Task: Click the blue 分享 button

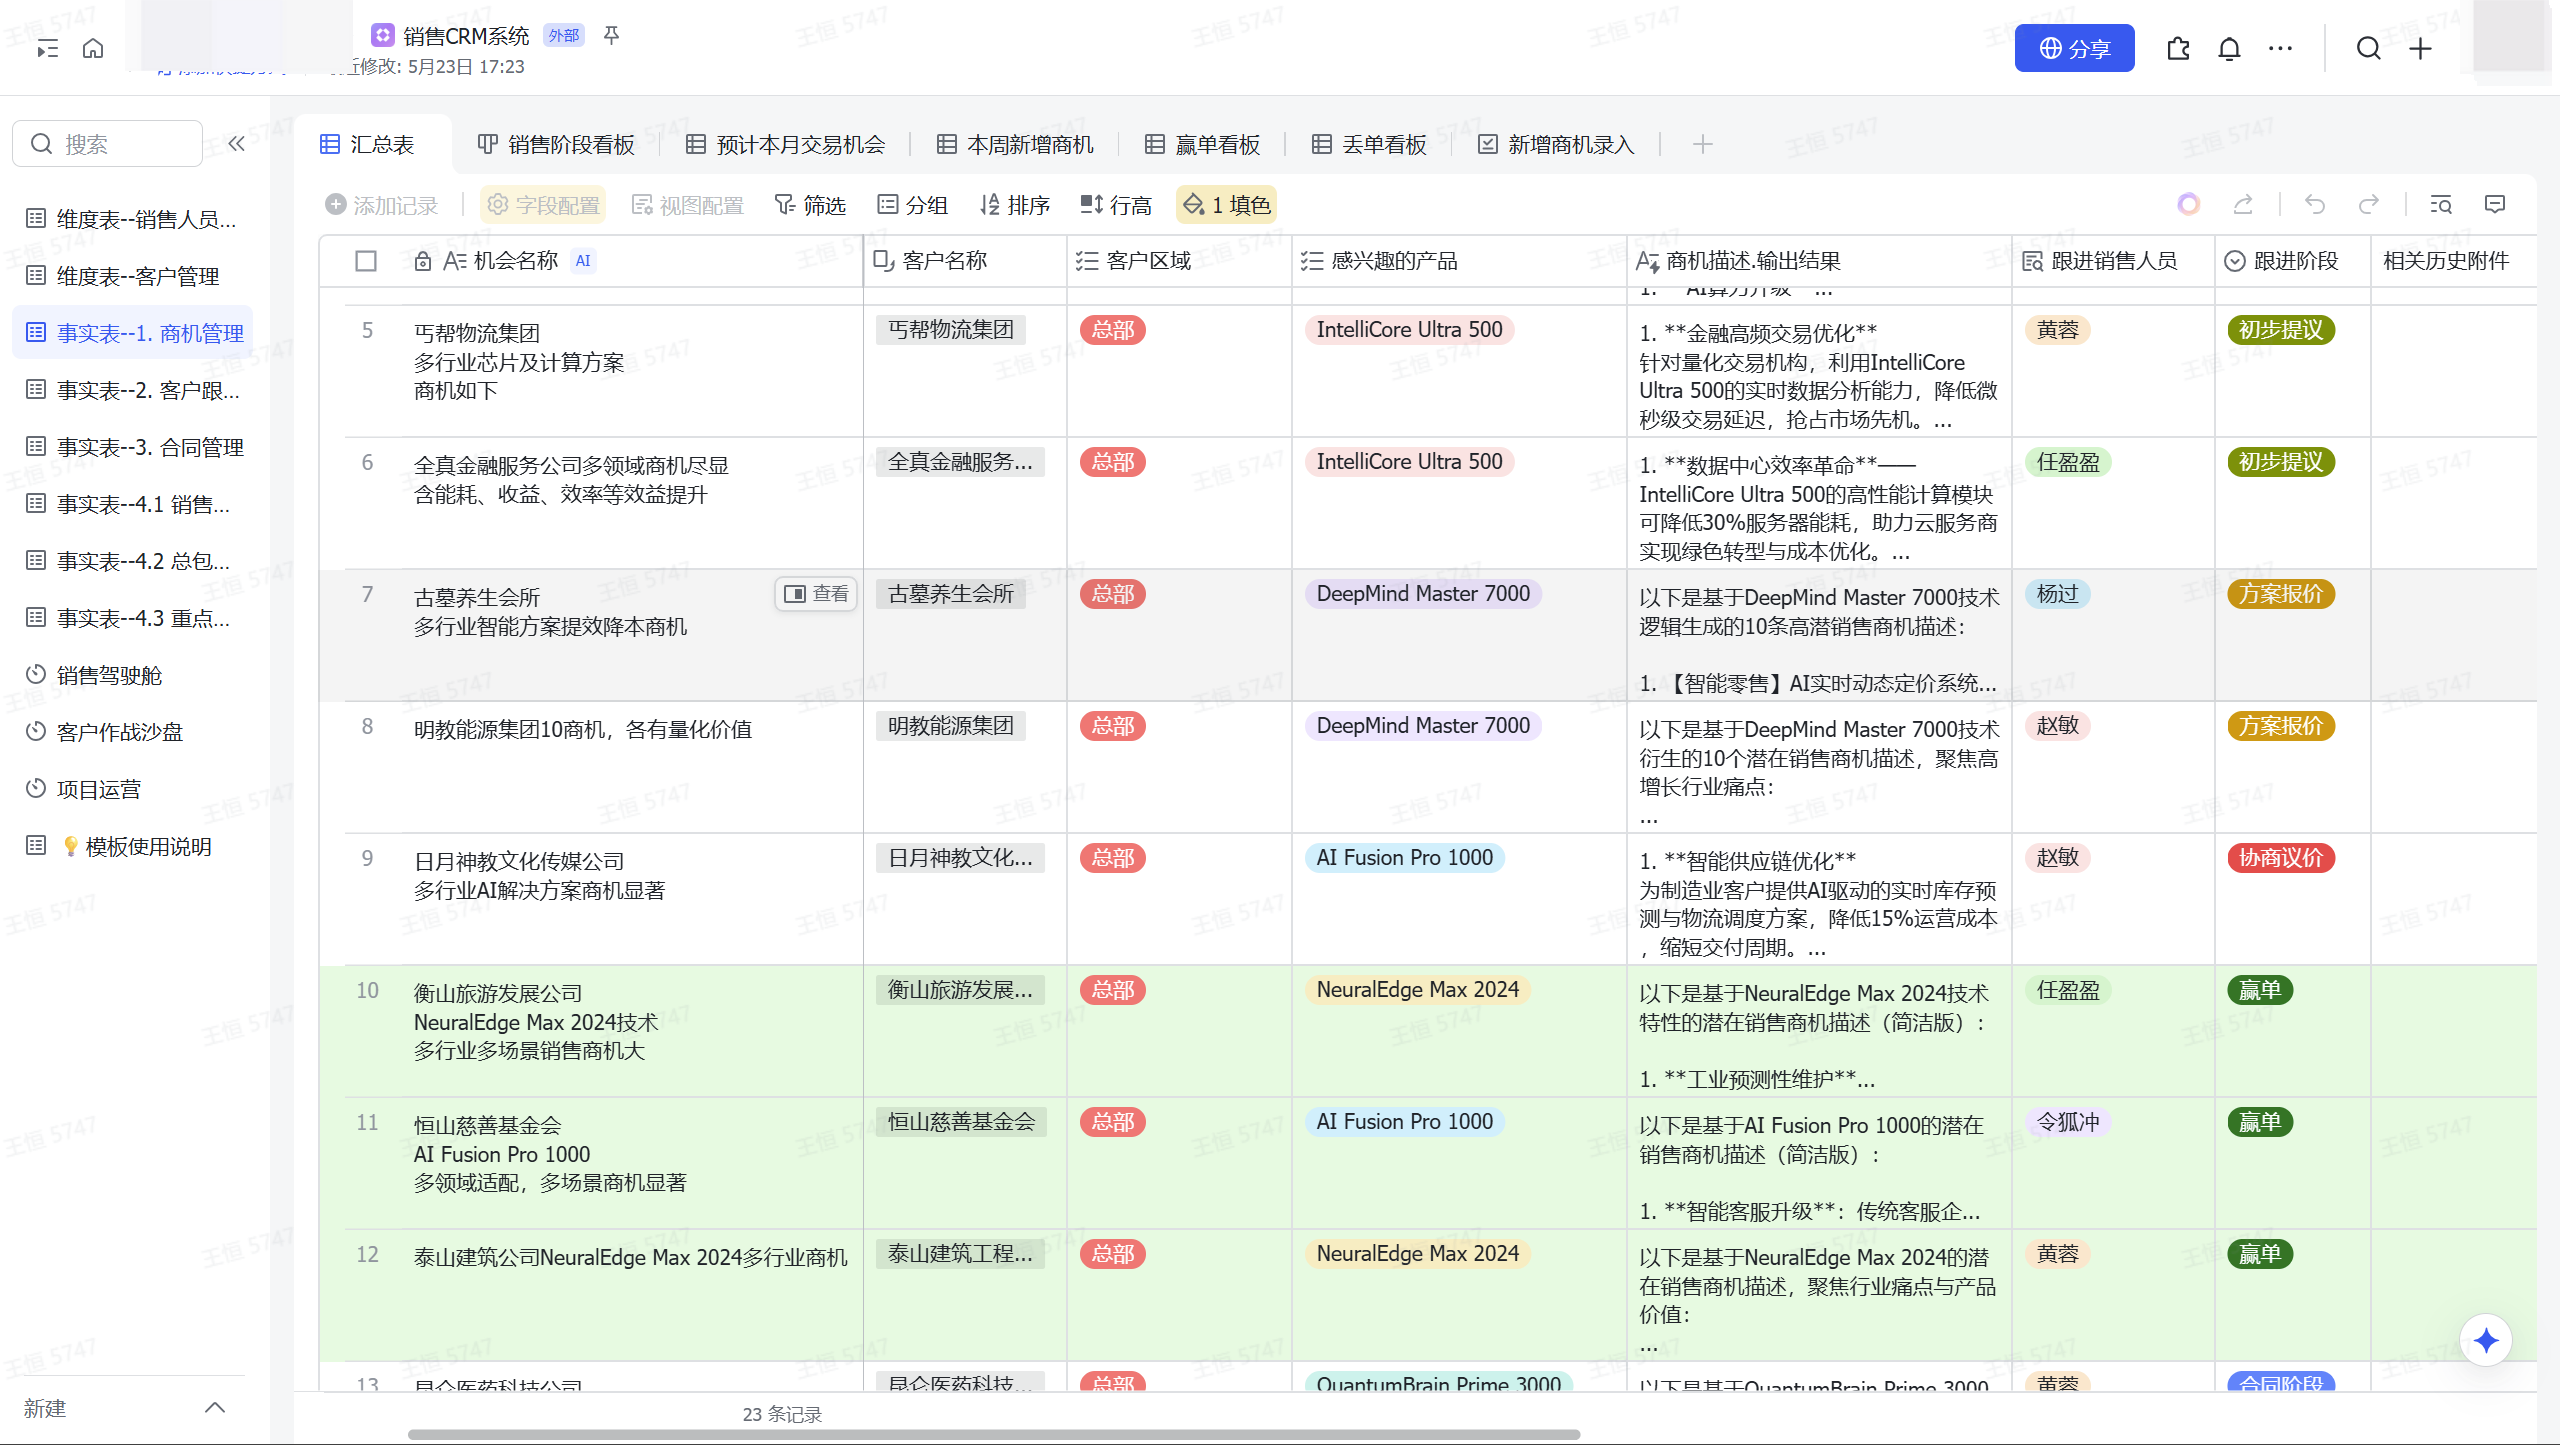Action: [x=2074, y=49]
